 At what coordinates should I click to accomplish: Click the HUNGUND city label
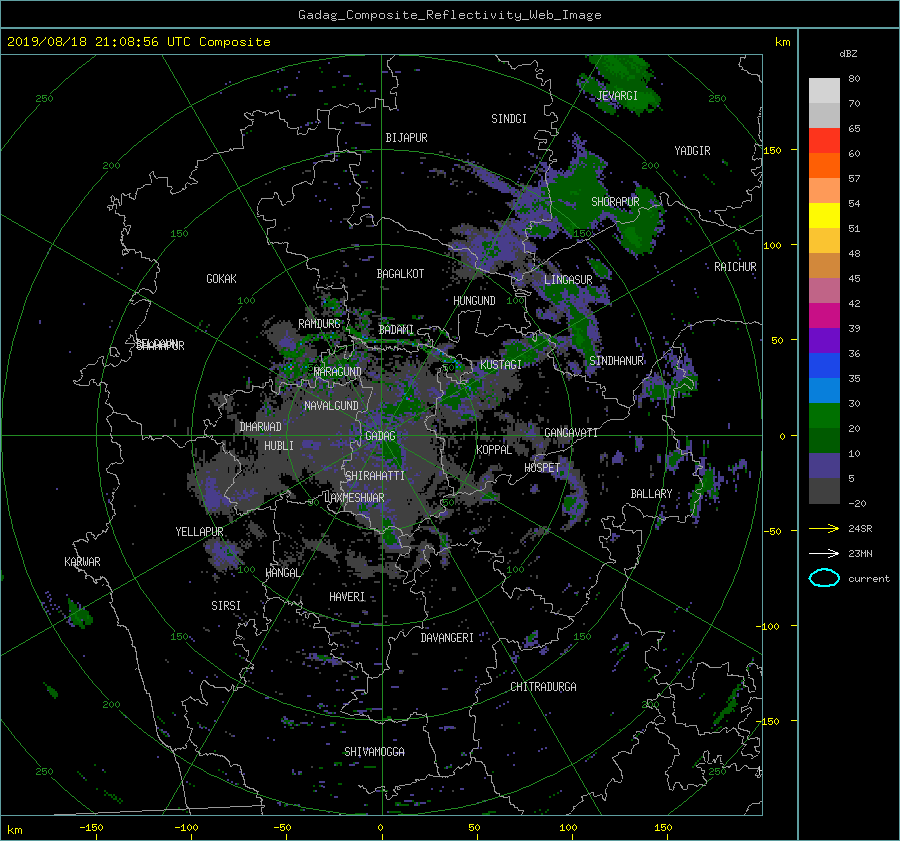[x=474, y=301]
